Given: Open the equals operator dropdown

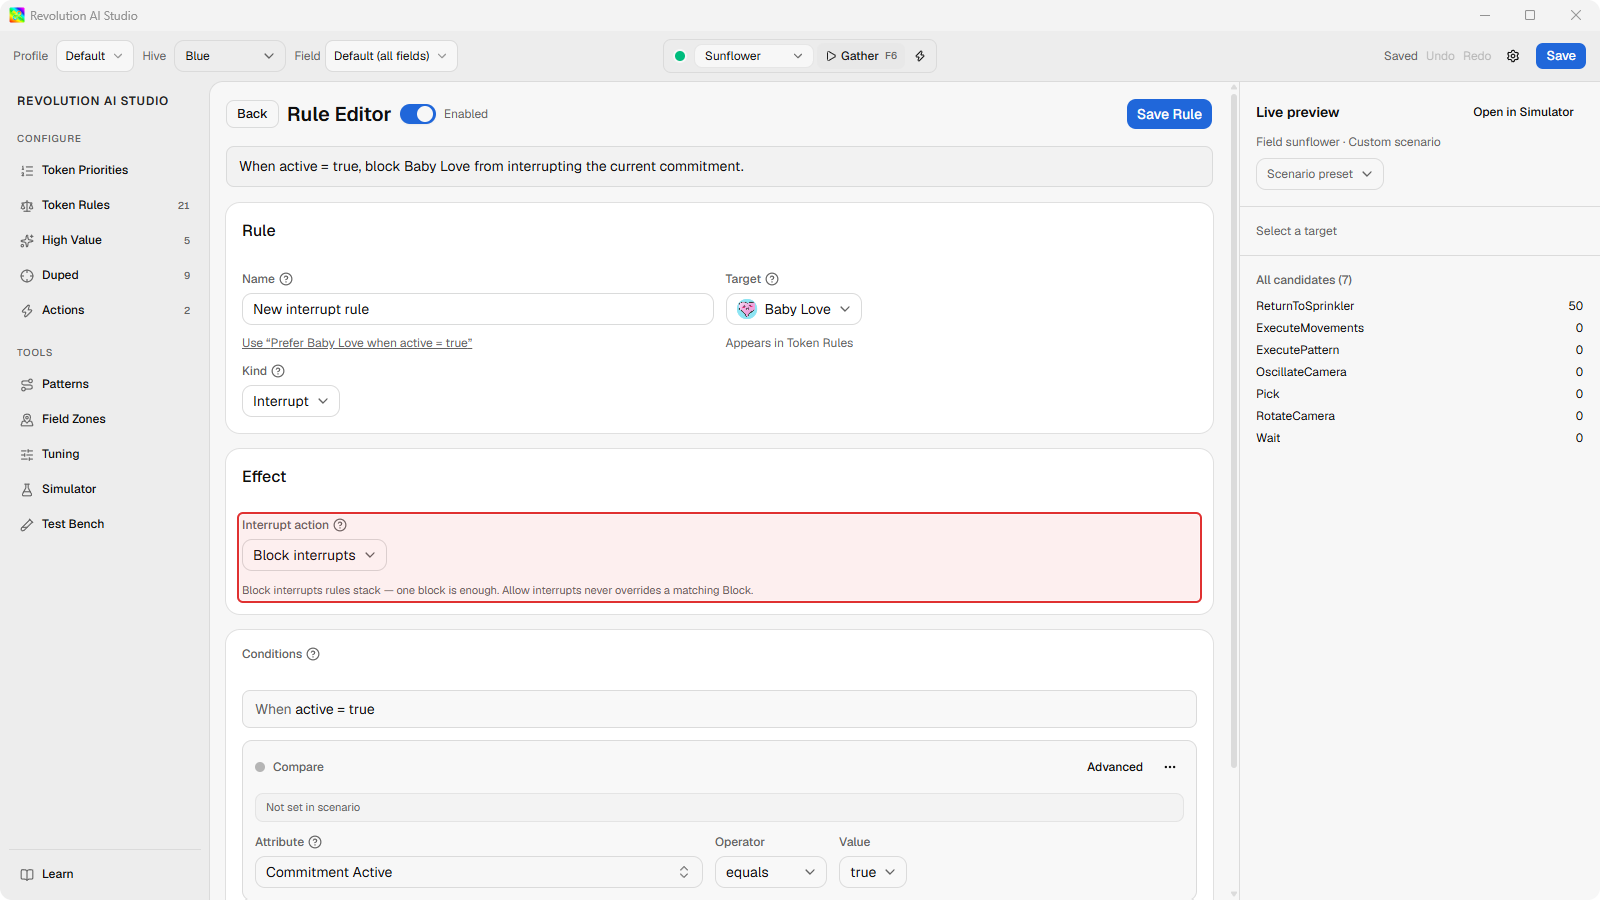Looking at the screenshot, I should click(771, 872).
